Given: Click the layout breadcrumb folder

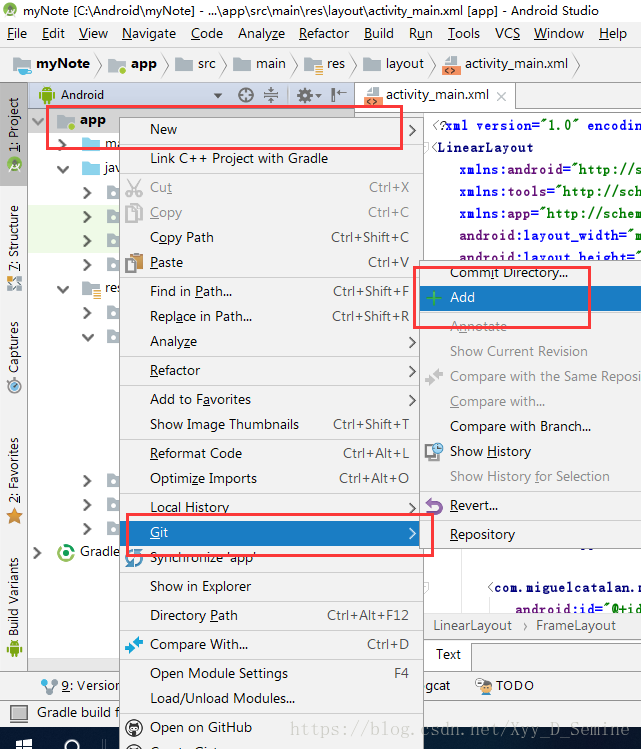Looking at the screenshot, I should coord(394,64).
